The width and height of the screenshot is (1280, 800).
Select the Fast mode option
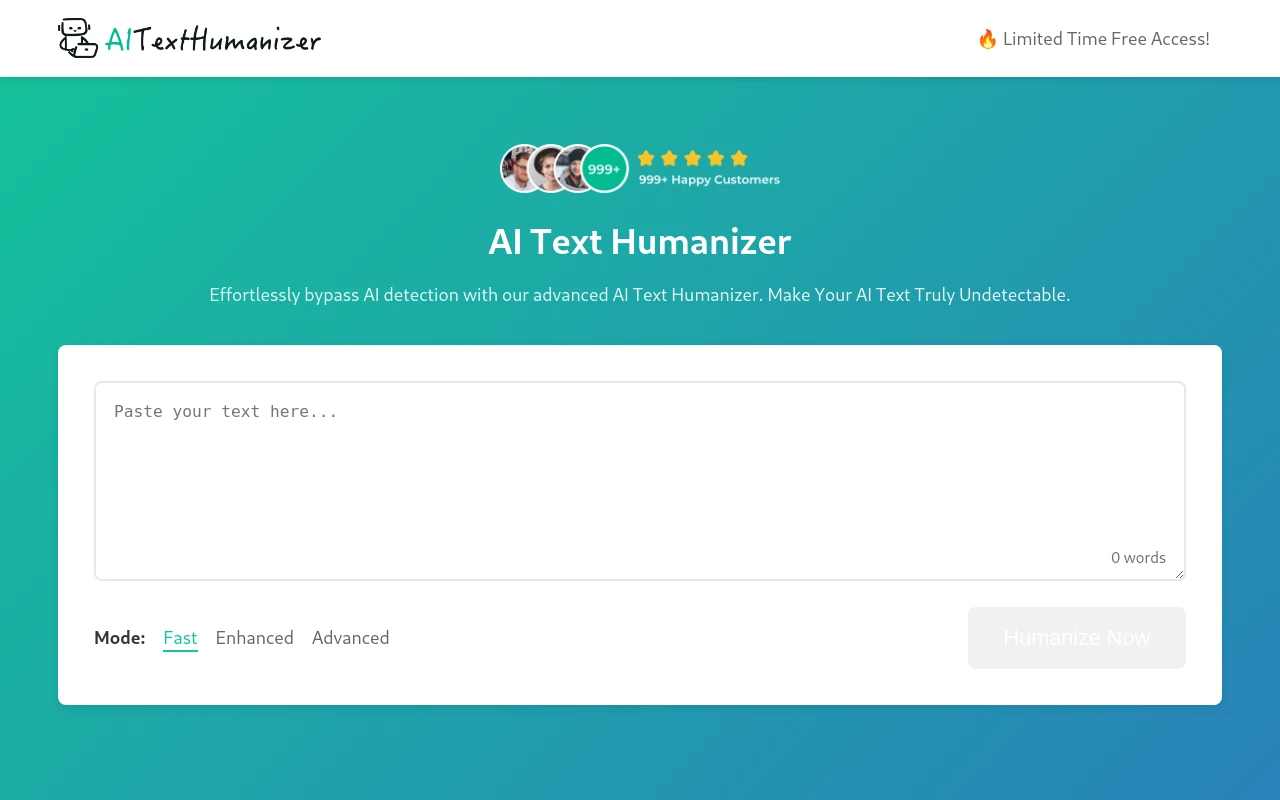tap(180, 637)
